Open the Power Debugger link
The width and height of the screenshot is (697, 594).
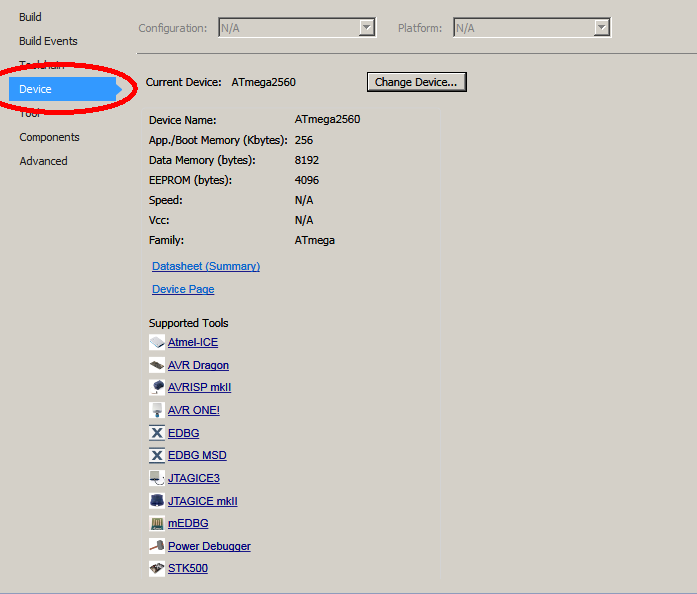point(209,546)
